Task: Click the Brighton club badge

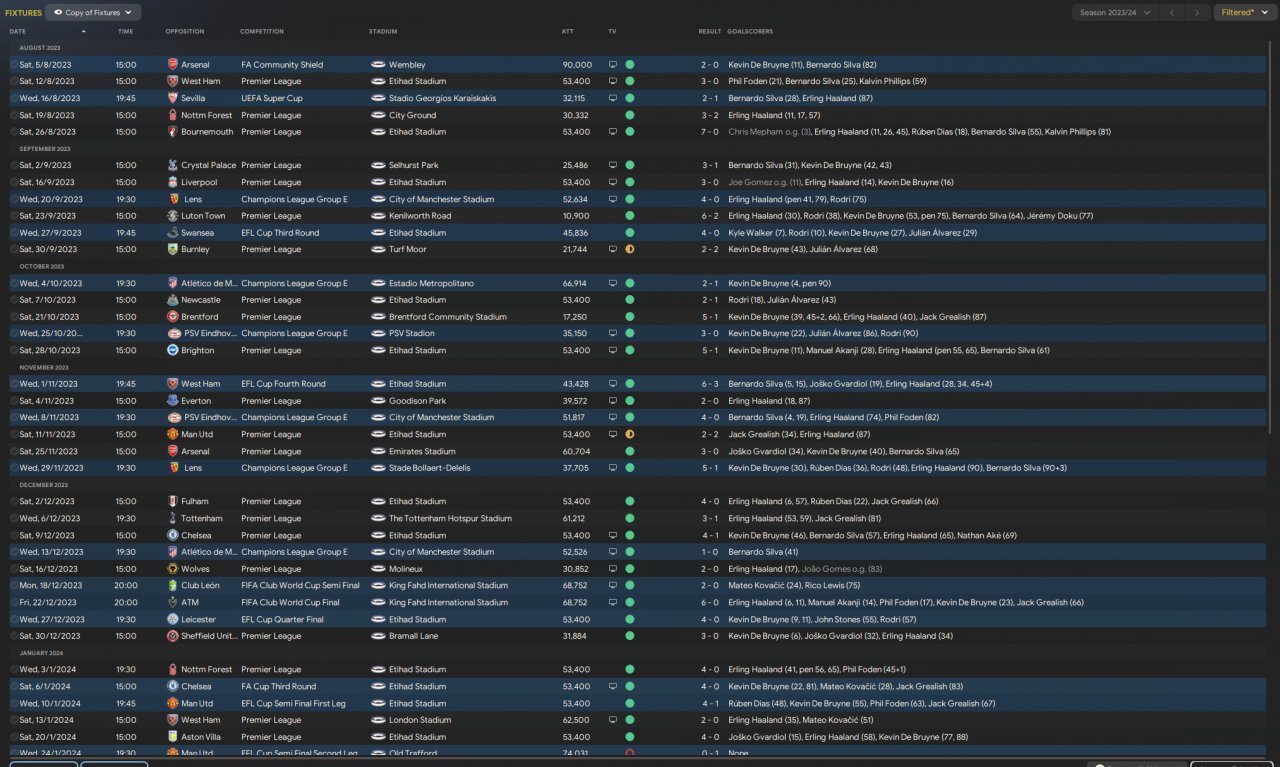Action: 173,350
